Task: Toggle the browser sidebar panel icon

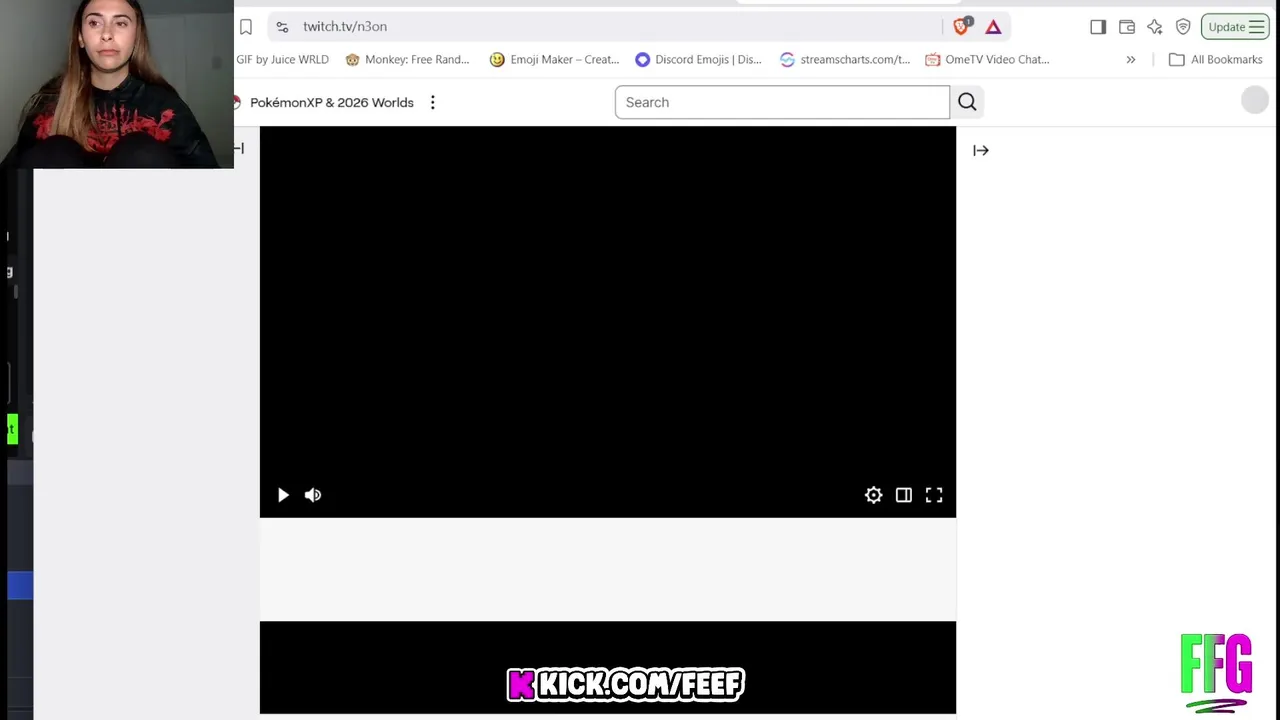Action: (x=1098, y=27)
